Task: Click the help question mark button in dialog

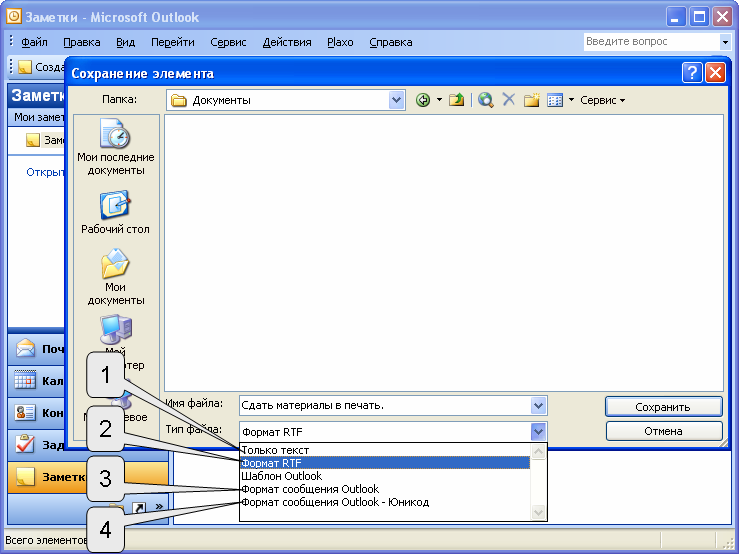Action: point(692,73)
